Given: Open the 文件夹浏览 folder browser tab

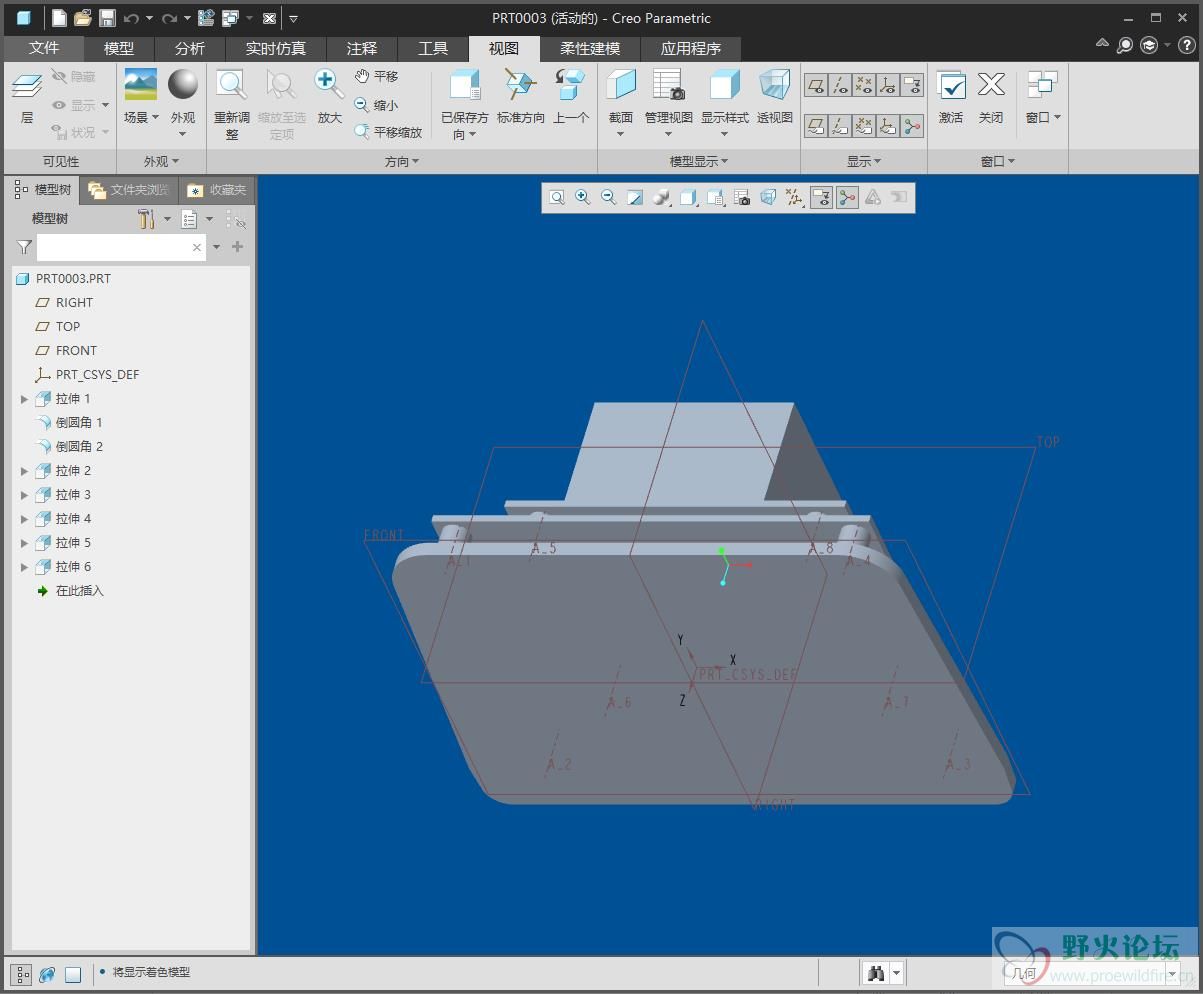Looking at the screenshot, I should 129,190.
